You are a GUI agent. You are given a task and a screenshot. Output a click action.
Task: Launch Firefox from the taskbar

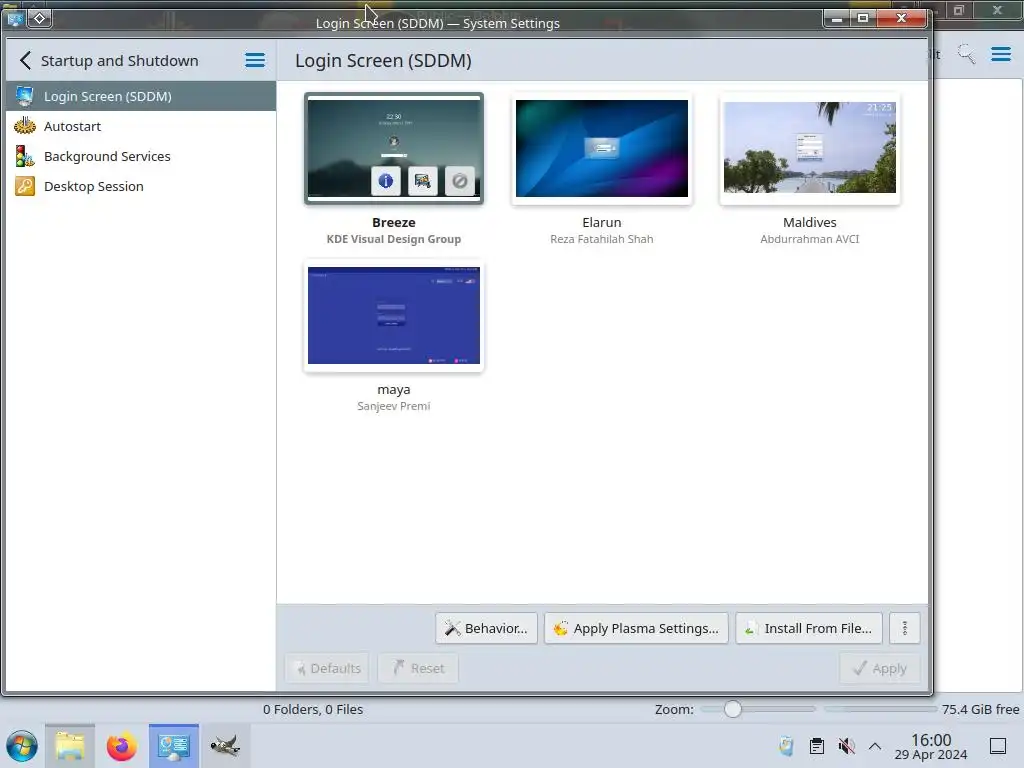[121, 746]
